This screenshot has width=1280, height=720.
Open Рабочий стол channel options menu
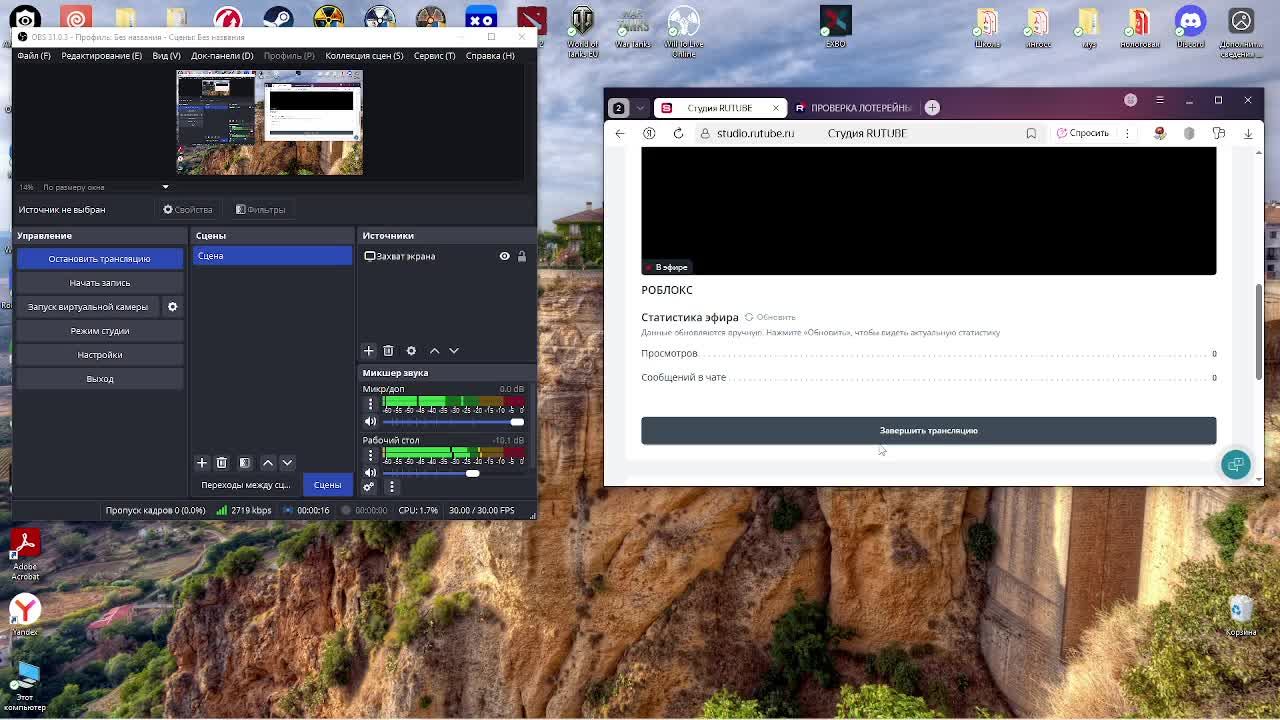pos(370,455)
